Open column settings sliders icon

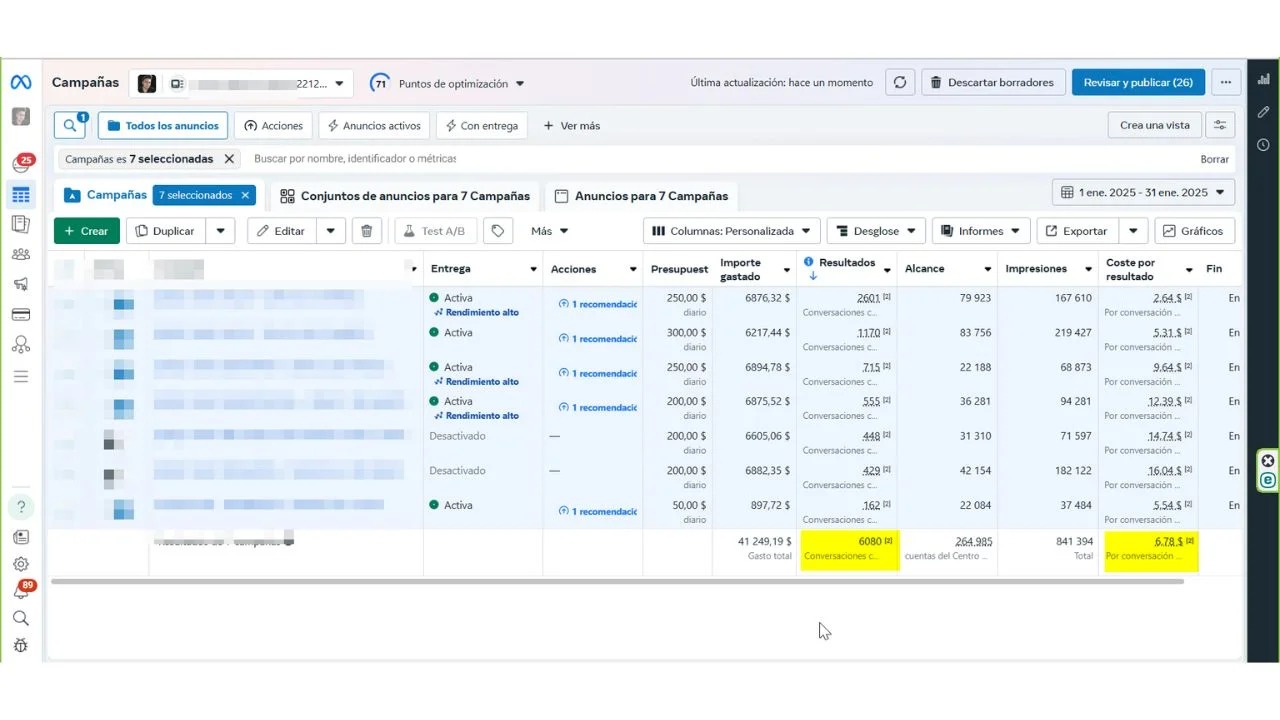[x=1219, y=125]
